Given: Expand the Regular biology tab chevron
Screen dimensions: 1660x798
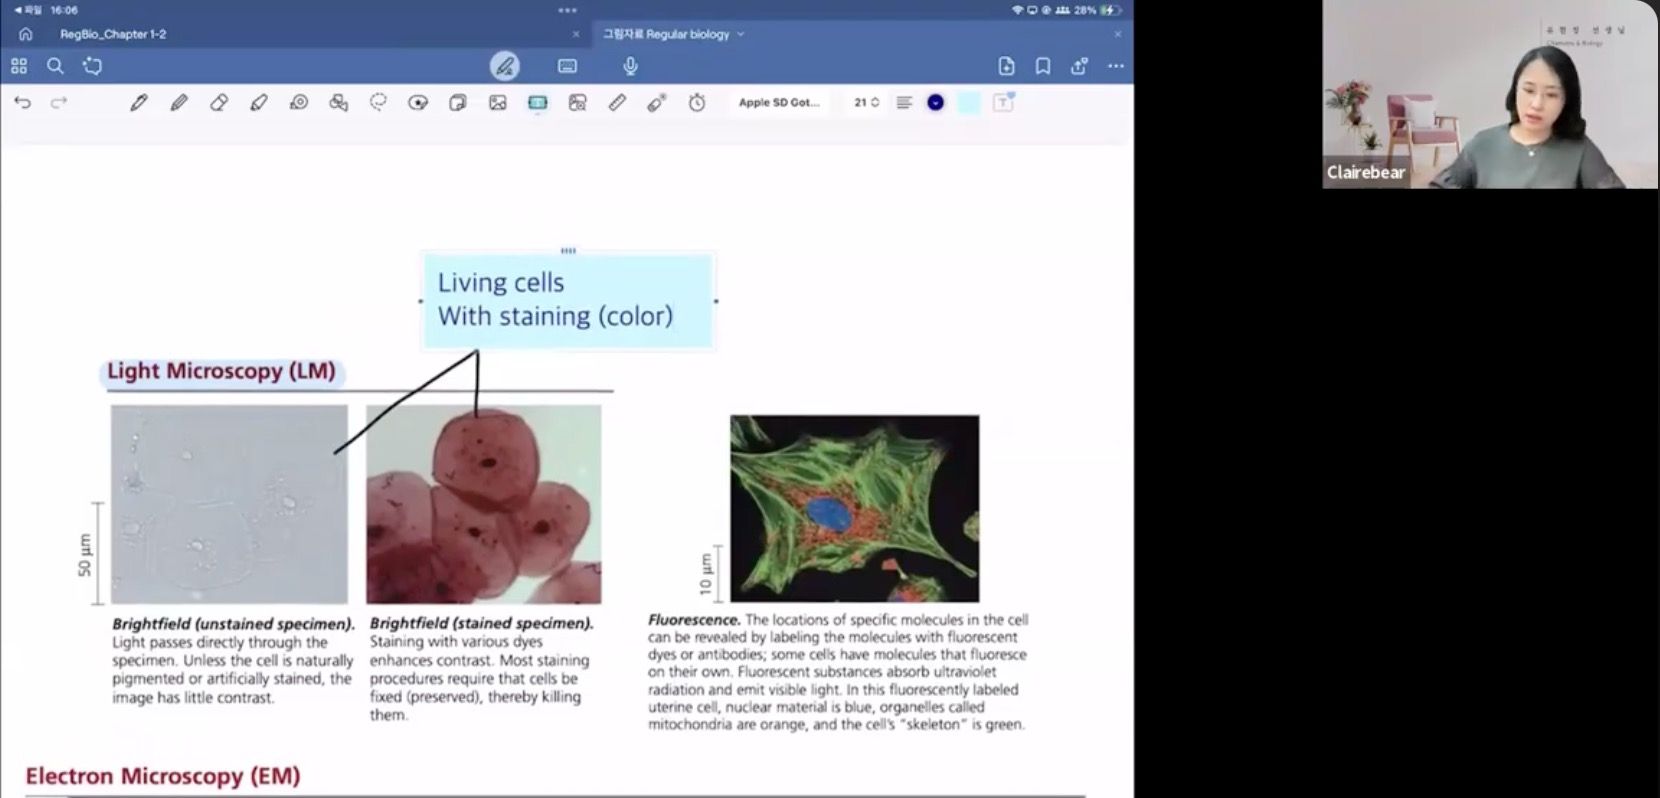Looking at the screenshot, I should (x=741, y=34).
